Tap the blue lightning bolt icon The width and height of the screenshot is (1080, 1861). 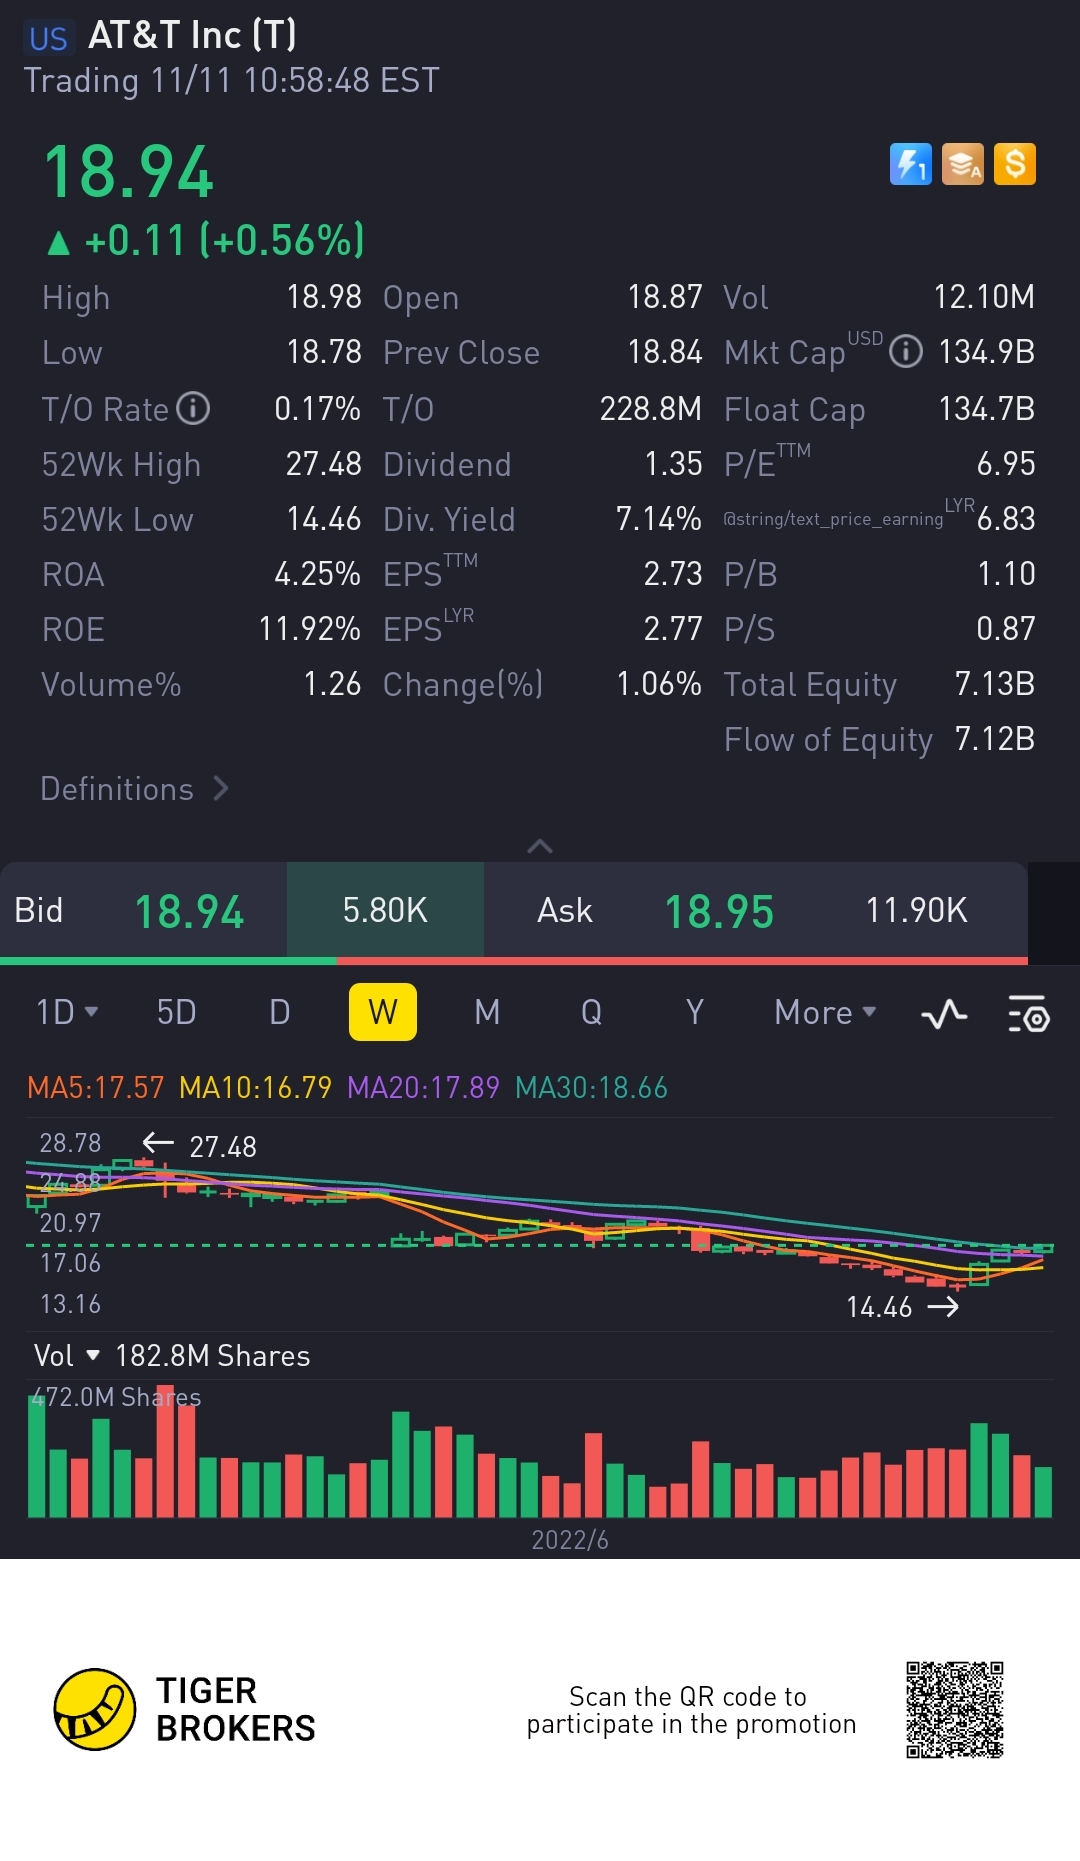click(910, 164)
